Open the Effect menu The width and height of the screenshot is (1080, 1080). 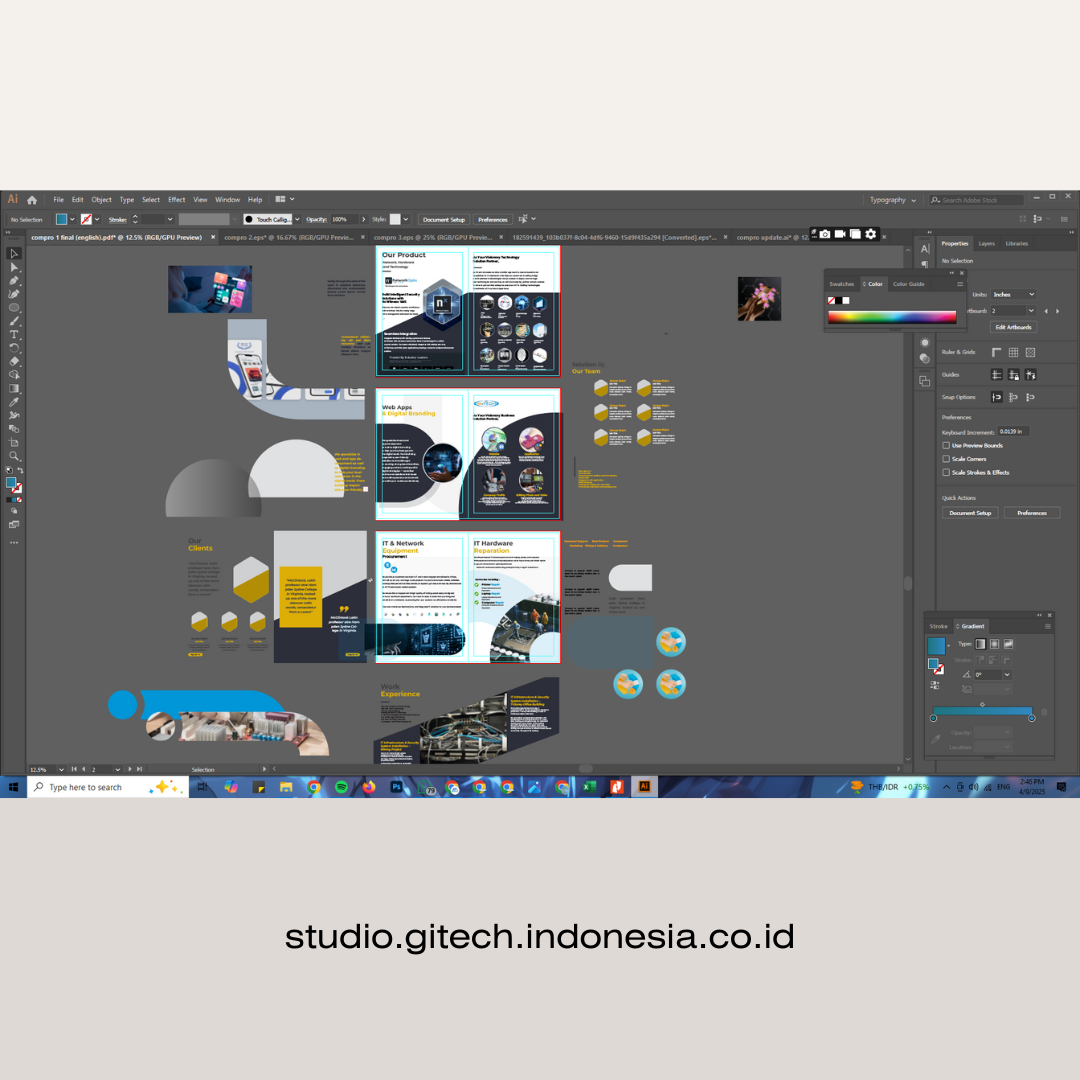point(176,200)
